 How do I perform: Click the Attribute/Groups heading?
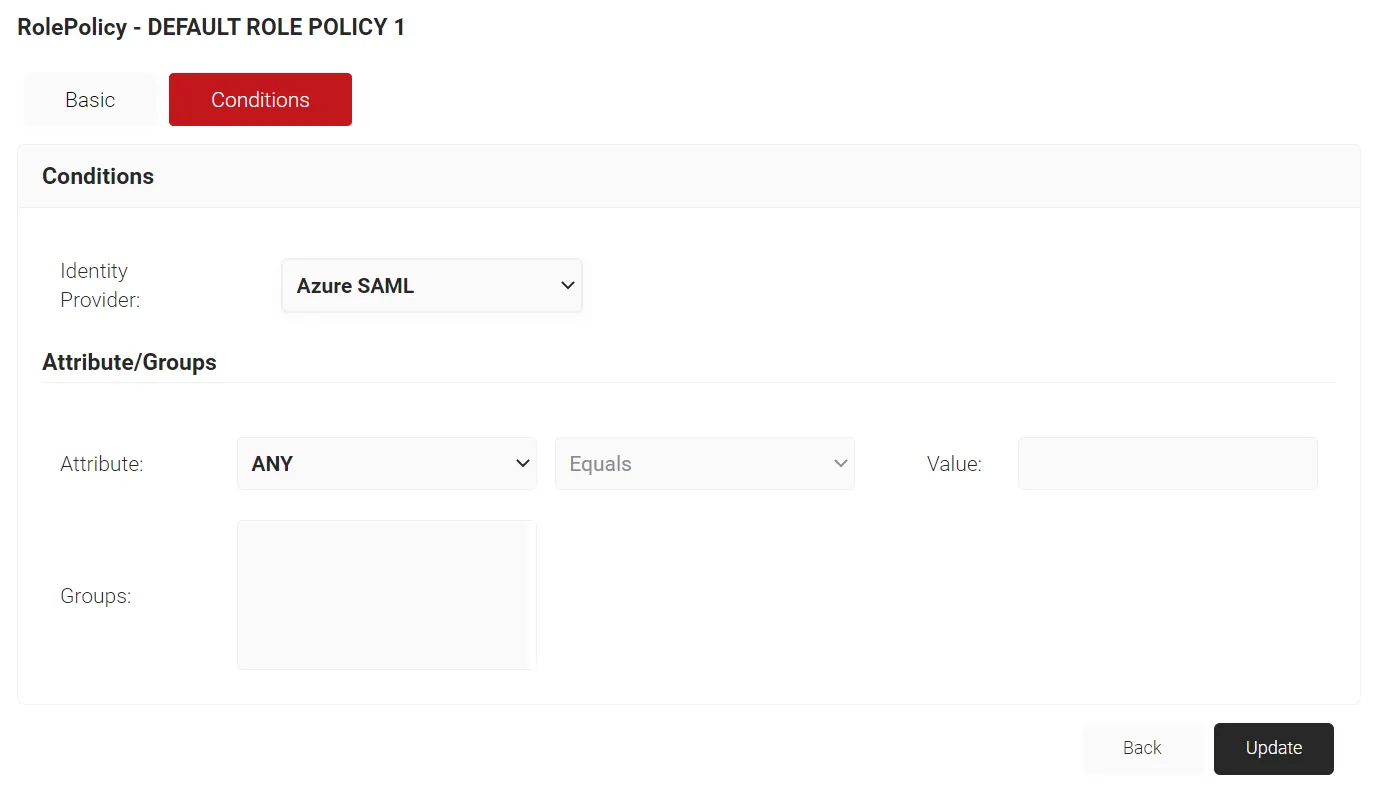[x=129, y=362]
